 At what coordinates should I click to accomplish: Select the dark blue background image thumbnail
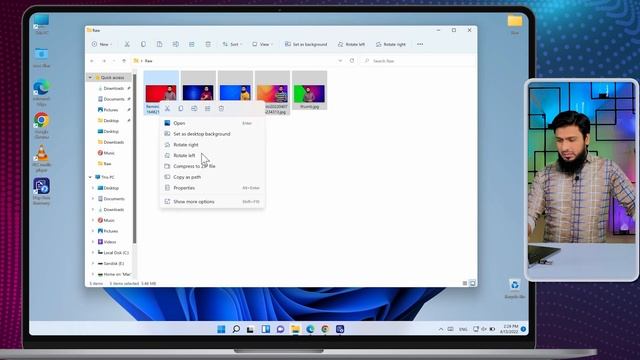(x=198, y=92)
